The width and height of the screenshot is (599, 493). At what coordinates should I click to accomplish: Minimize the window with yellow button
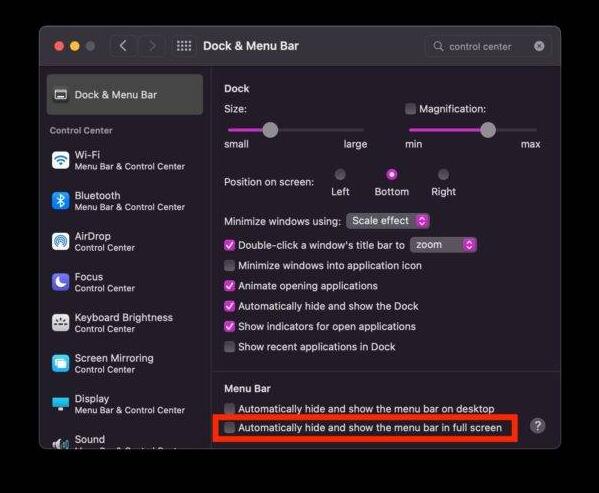pos(75,46)
